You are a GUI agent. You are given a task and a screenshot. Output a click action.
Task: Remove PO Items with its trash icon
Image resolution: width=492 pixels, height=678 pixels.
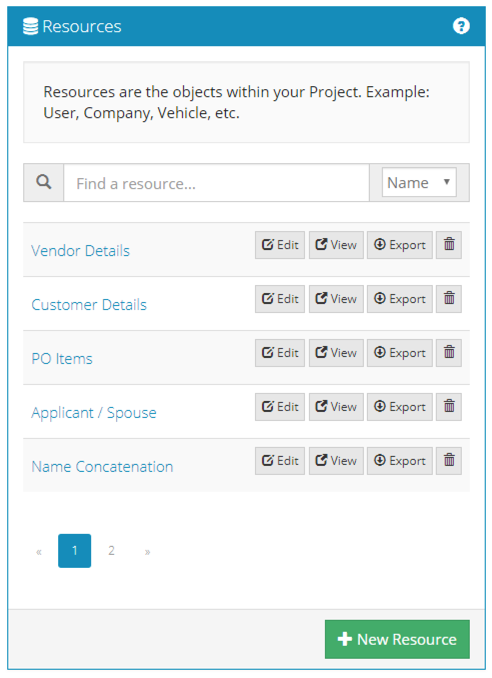[449, 353]
